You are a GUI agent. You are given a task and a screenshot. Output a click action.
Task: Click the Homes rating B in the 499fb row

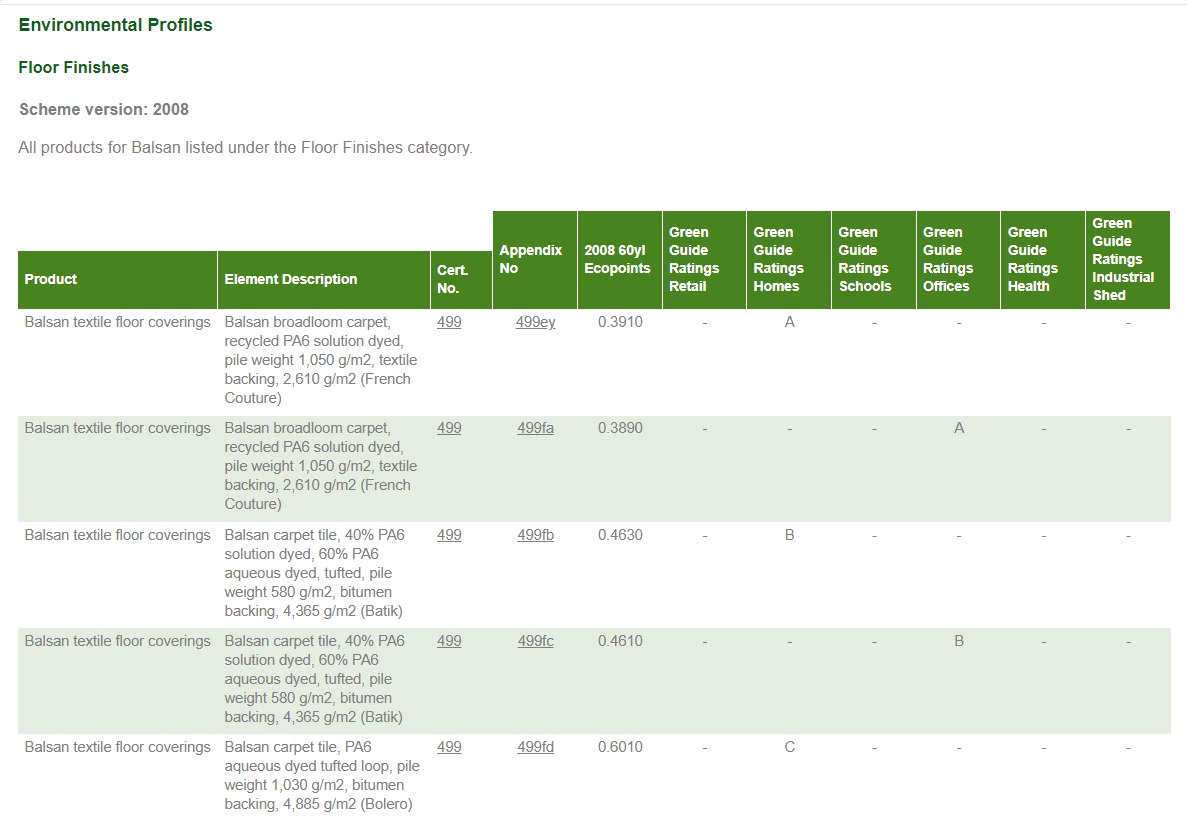790,535
